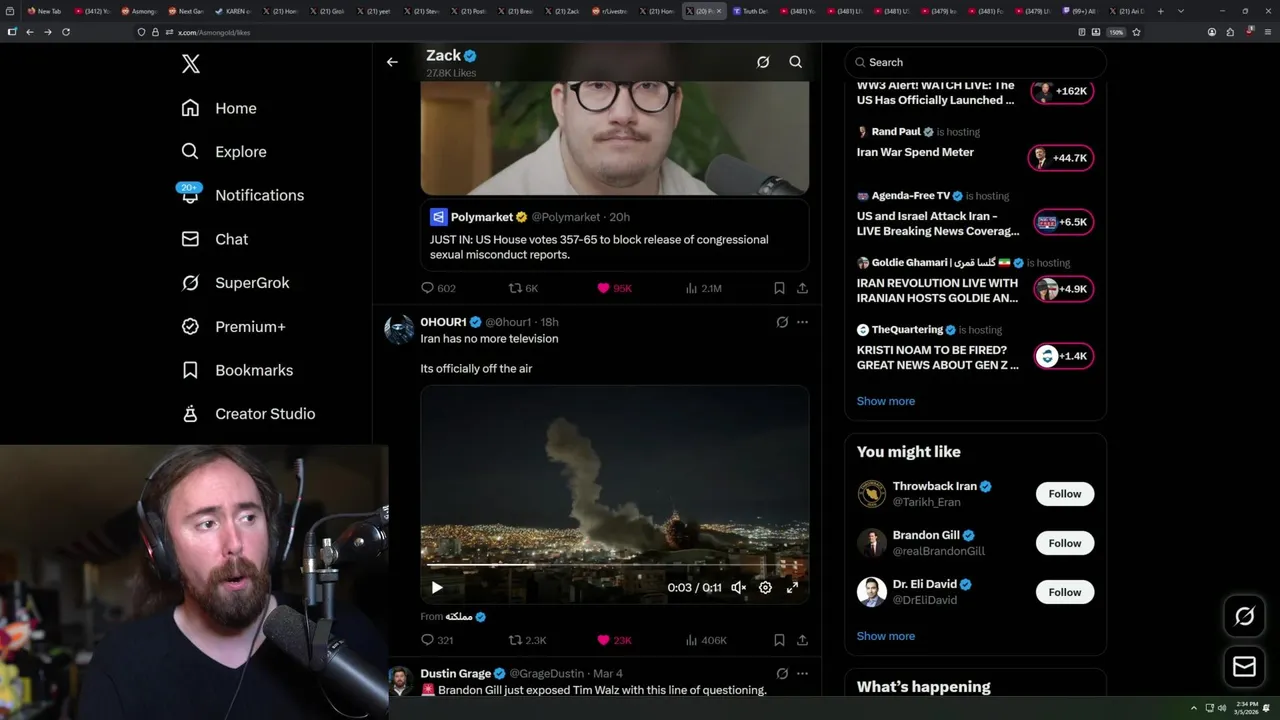This screenshot has height=720, width=1280.
Task: Unlike the post with 95K likes
Action: coord(614,288)
